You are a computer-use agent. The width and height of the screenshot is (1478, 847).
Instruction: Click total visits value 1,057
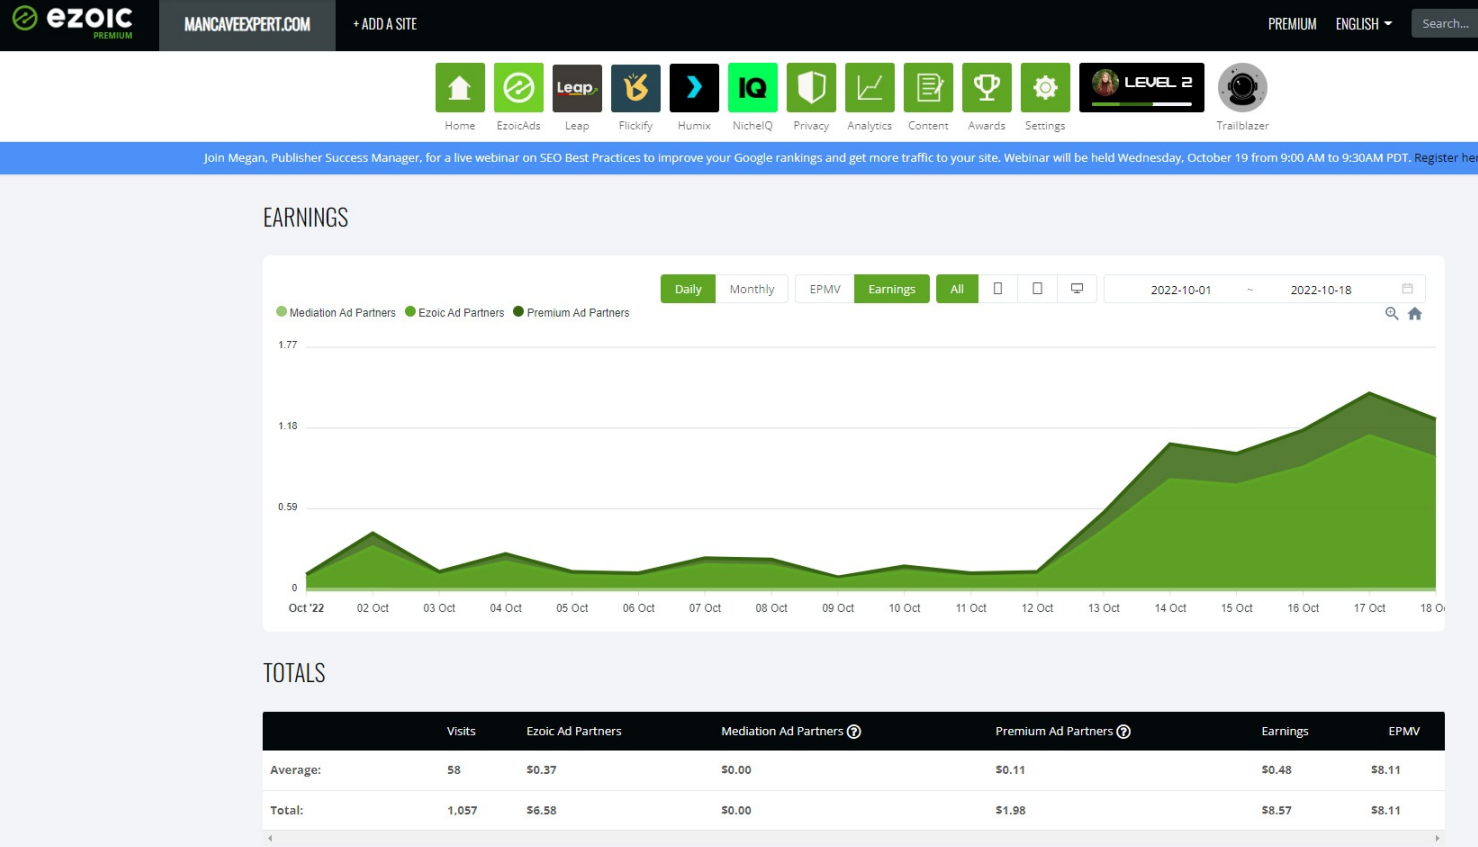[x=462, y=811]
